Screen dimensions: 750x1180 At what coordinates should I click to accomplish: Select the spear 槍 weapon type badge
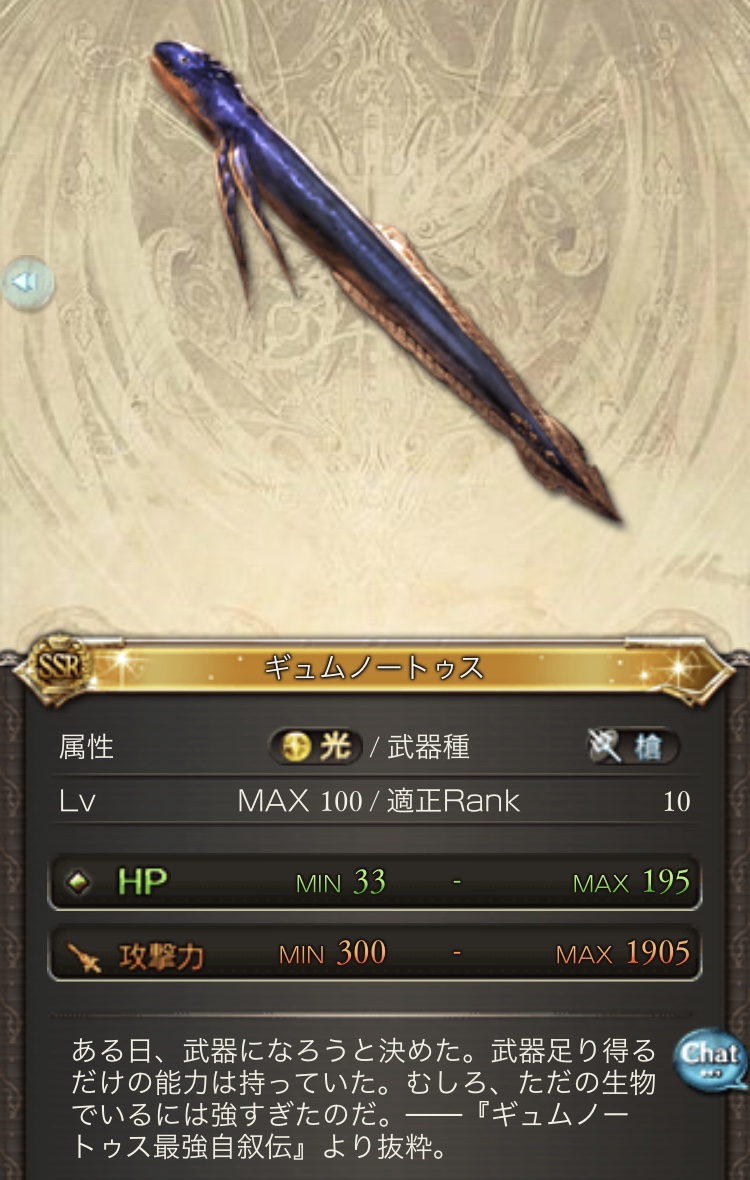pos(633,747)
